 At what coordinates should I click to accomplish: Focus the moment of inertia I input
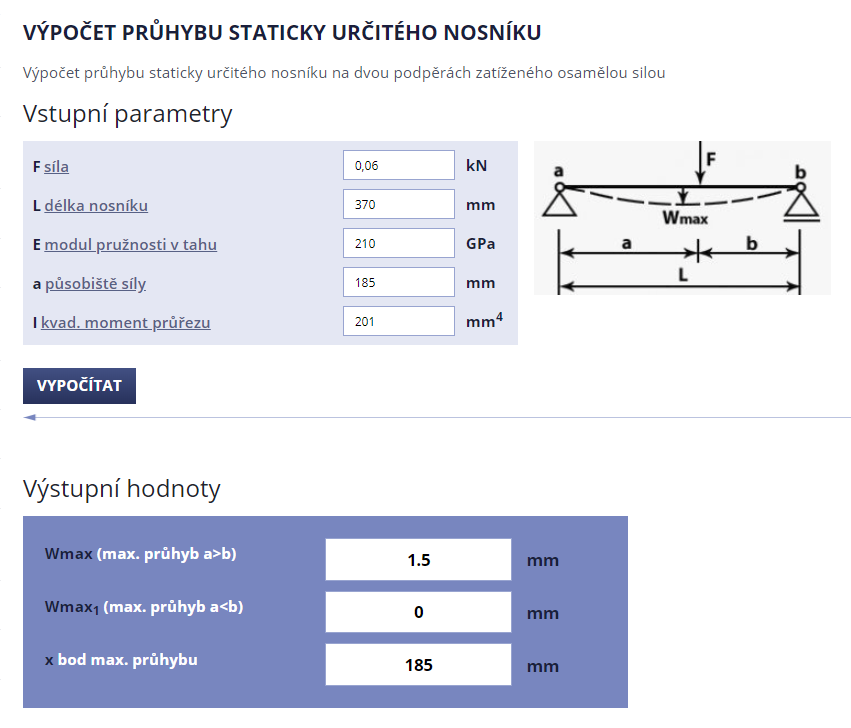[398, 321]
